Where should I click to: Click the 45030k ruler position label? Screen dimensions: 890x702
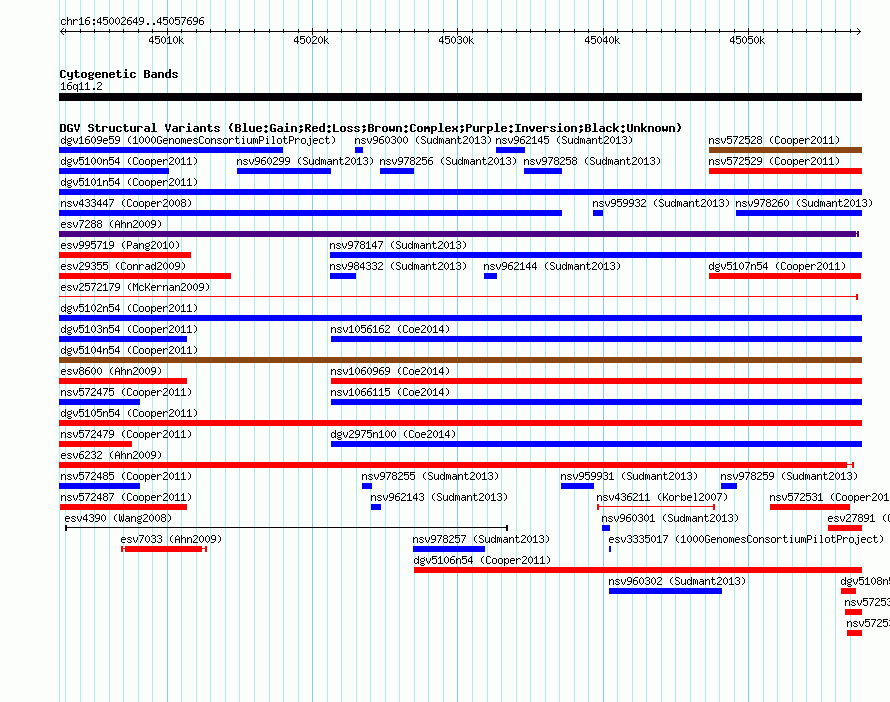(456, 40)
